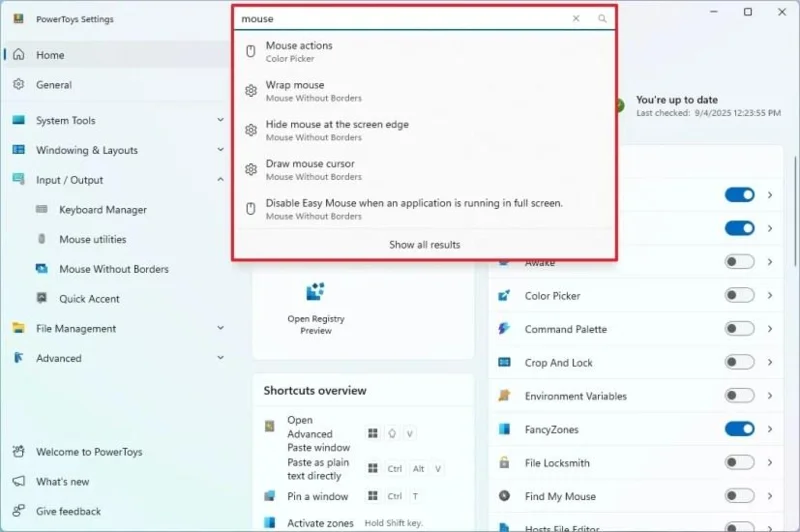Open What's new page
The width and height of the screenshot is (800, 532).
pos(117,482)
